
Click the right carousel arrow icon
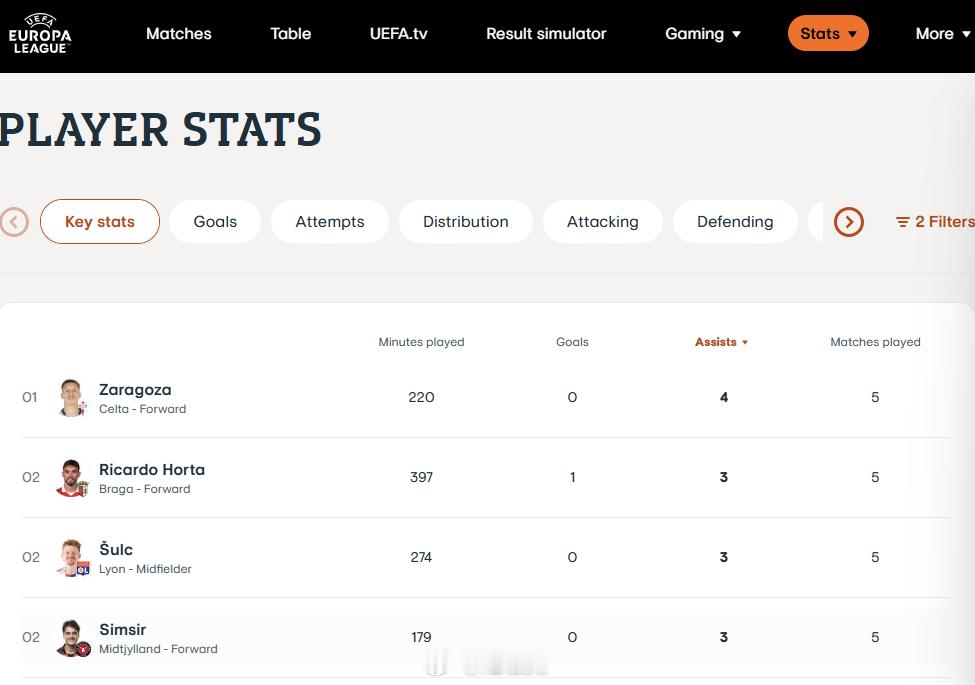click(849, 222)
